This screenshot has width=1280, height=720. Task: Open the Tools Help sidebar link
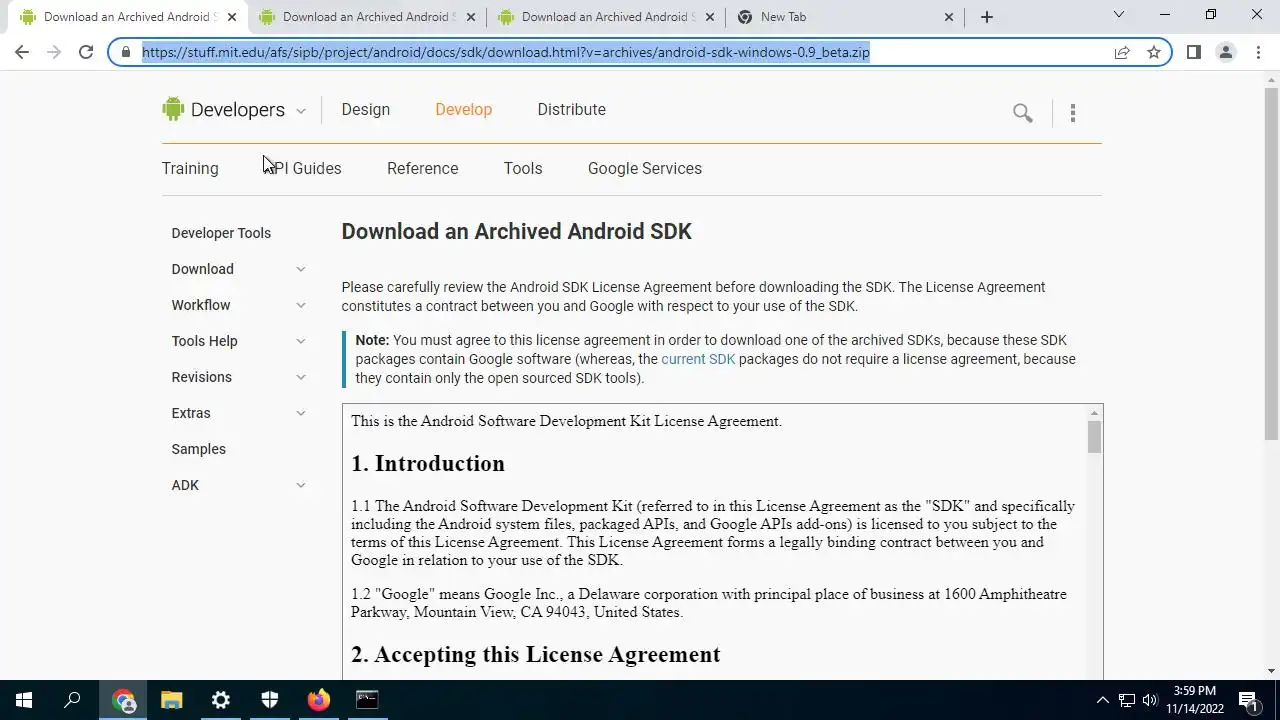click(205, 341)
